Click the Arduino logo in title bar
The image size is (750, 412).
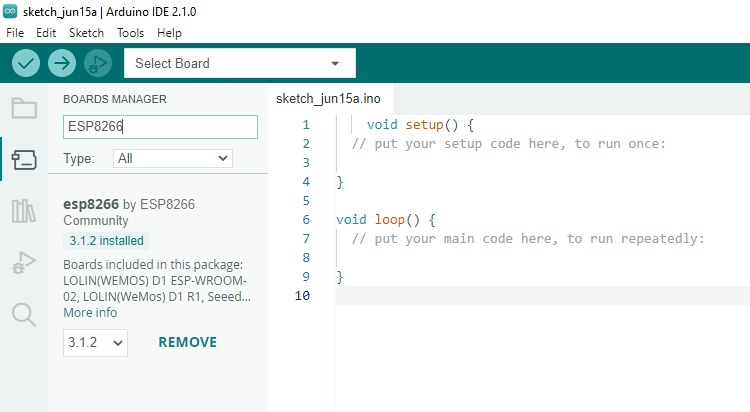tap(10, 11)
